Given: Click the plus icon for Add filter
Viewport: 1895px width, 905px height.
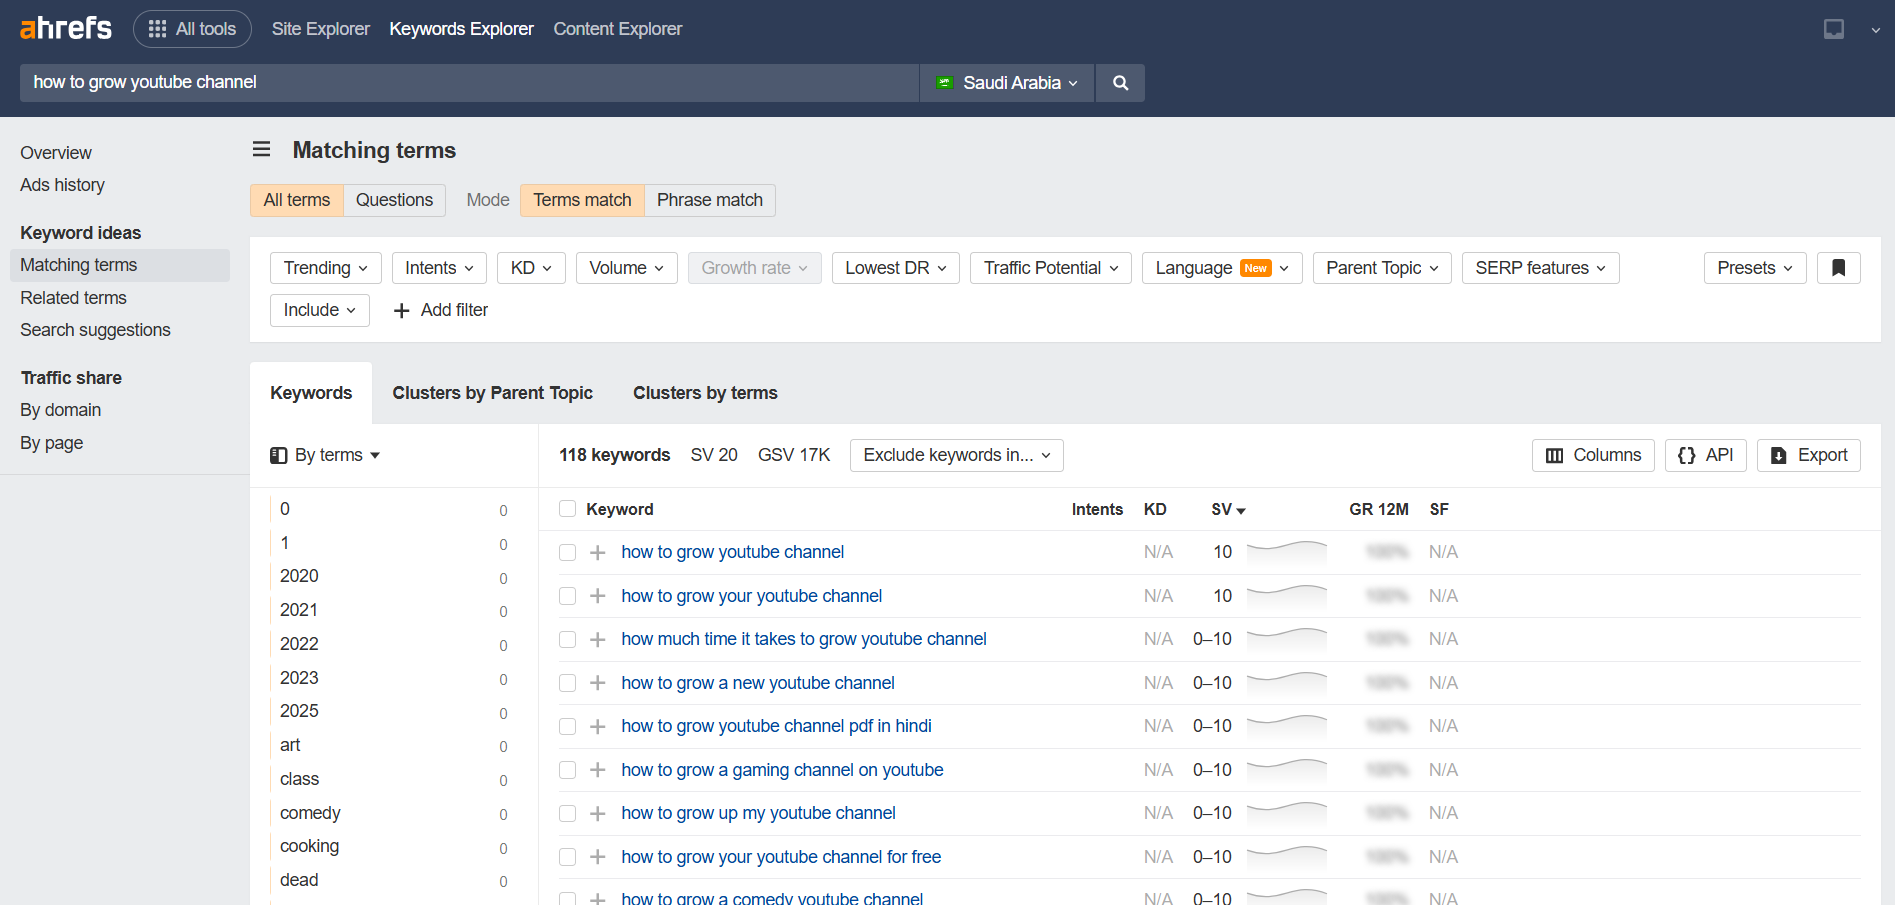Looking at the screenshot, I should click(401, 311).
